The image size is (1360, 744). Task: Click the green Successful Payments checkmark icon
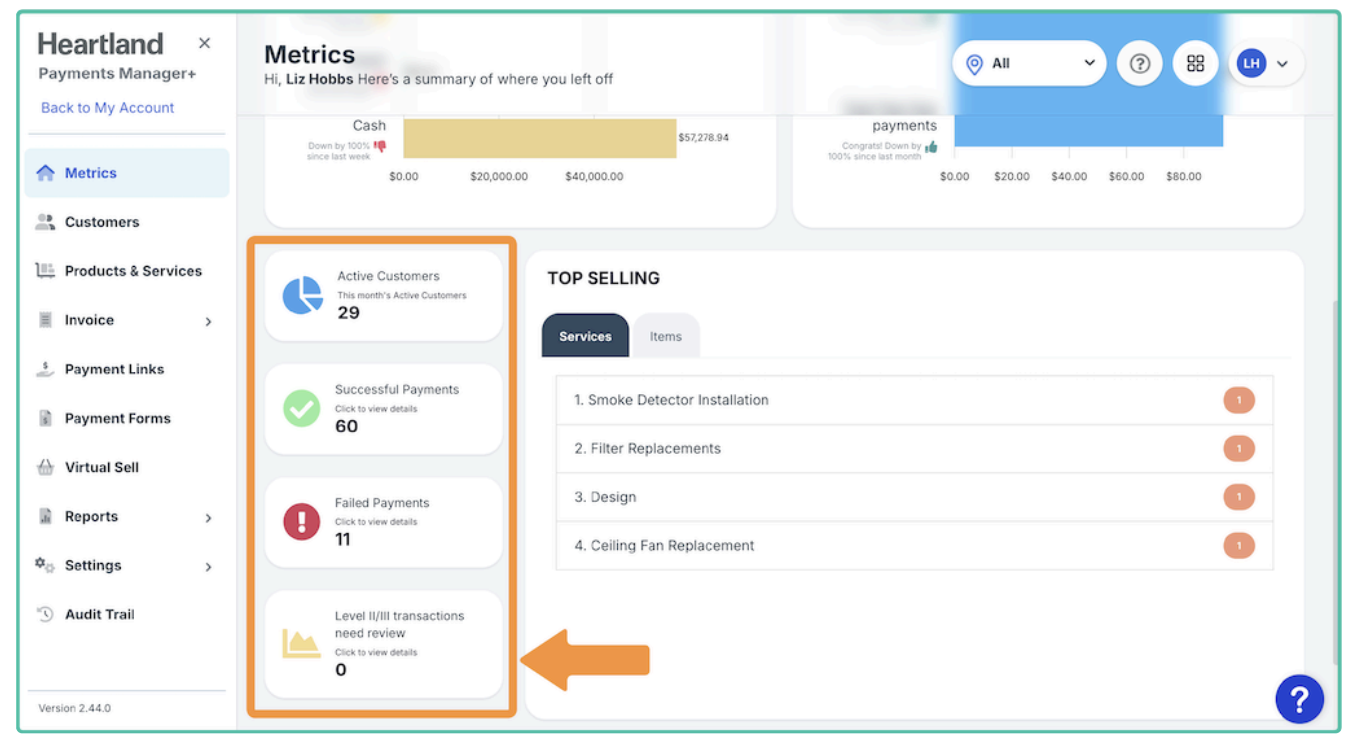pos(302,408)
